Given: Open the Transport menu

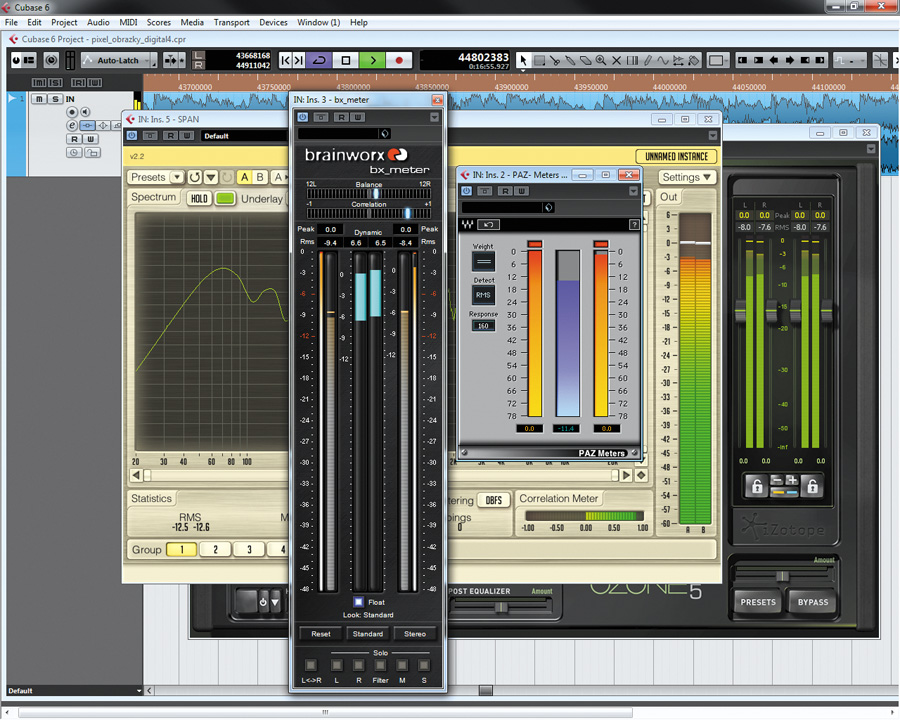Looking at the screenshot, I should pyautogui.click(x=231, y=22).
